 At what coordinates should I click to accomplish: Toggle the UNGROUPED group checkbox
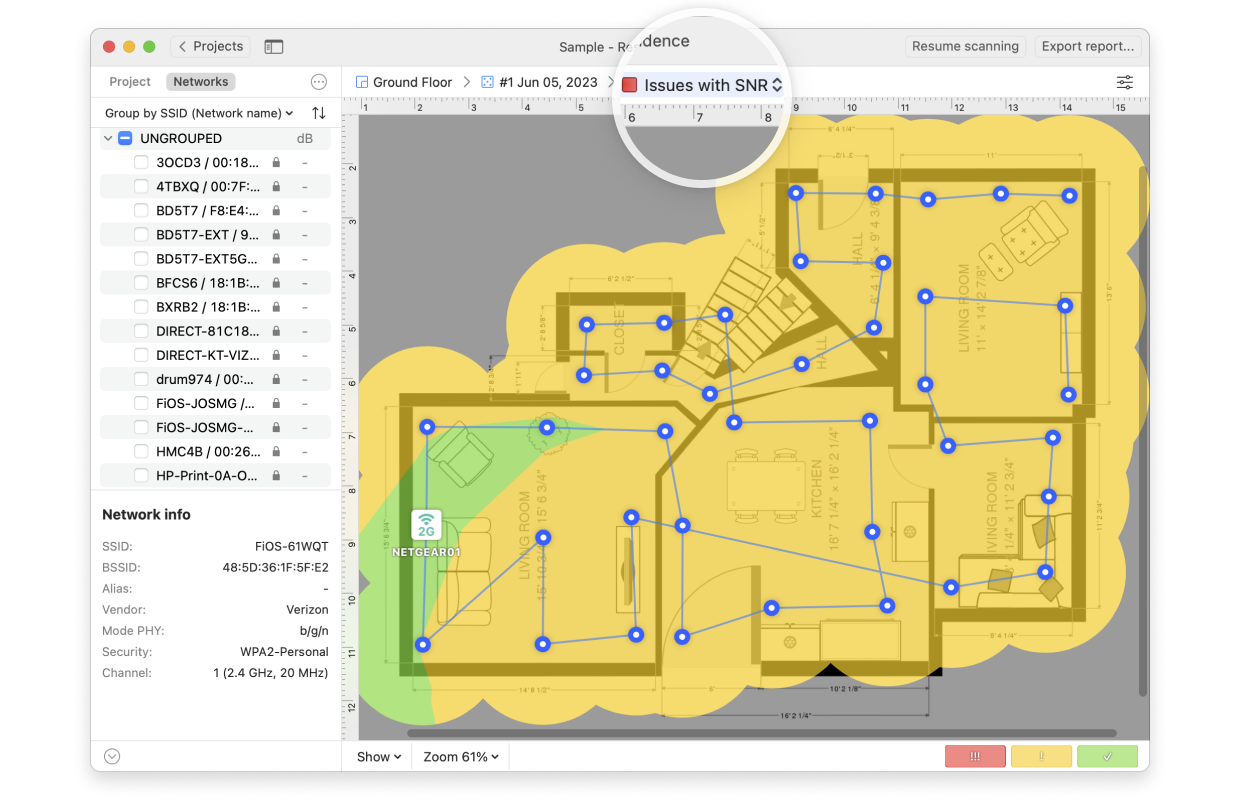(125, 138)
